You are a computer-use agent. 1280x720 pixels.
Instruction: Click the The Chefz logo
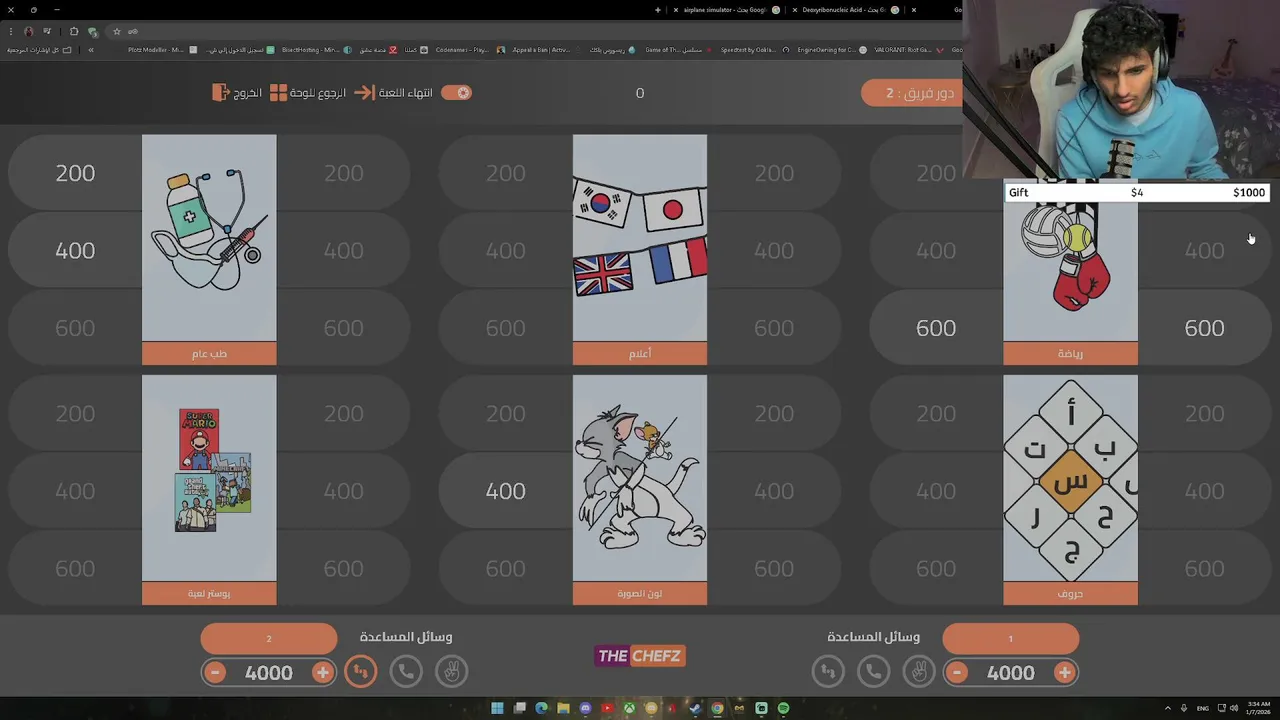[x=640, y=656]
